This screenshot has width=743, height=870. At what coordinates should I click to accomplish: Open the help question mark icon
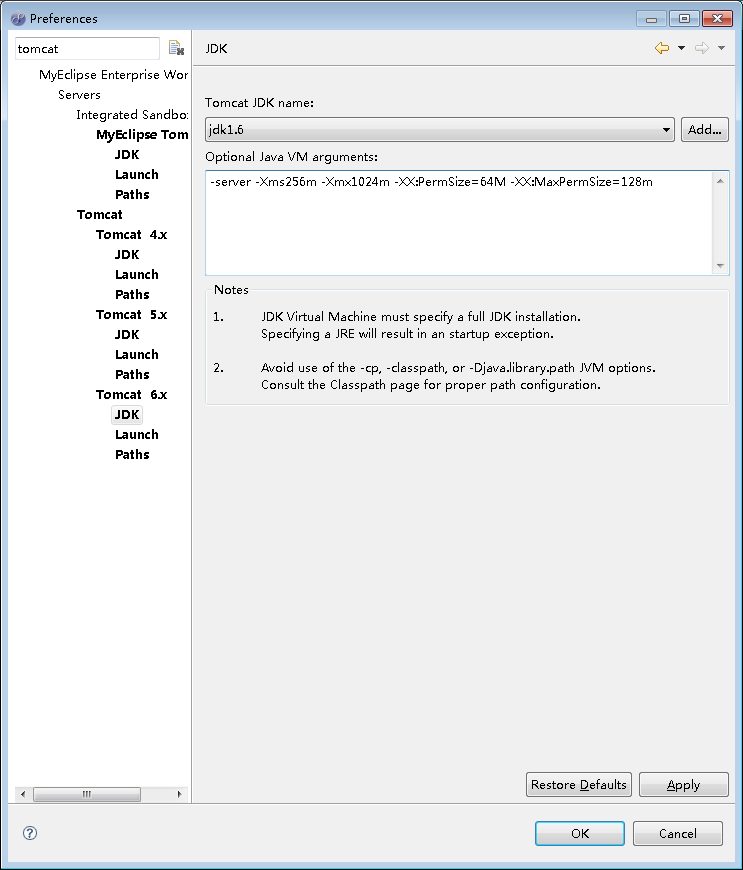pos(30,833)
